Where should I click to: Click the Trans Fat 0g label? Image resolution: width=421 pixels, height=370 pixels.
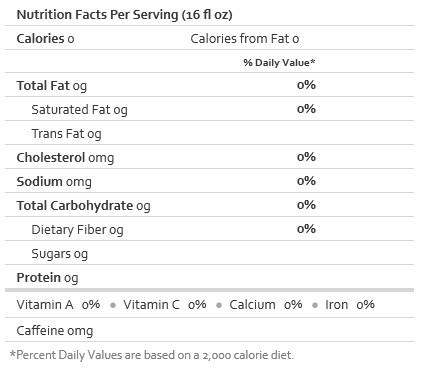[66, 134]
